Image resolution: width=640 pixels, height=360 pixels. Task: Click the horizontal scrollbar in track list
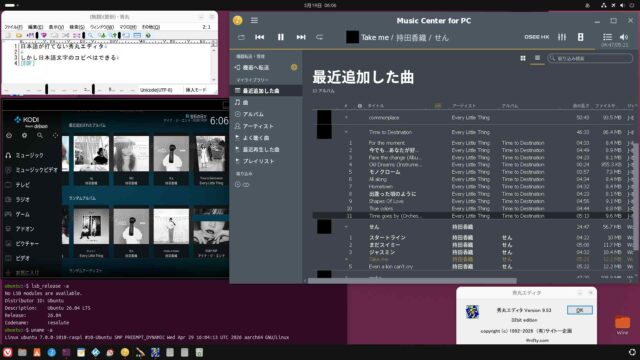pyautogui.click(x=412, y=281)
